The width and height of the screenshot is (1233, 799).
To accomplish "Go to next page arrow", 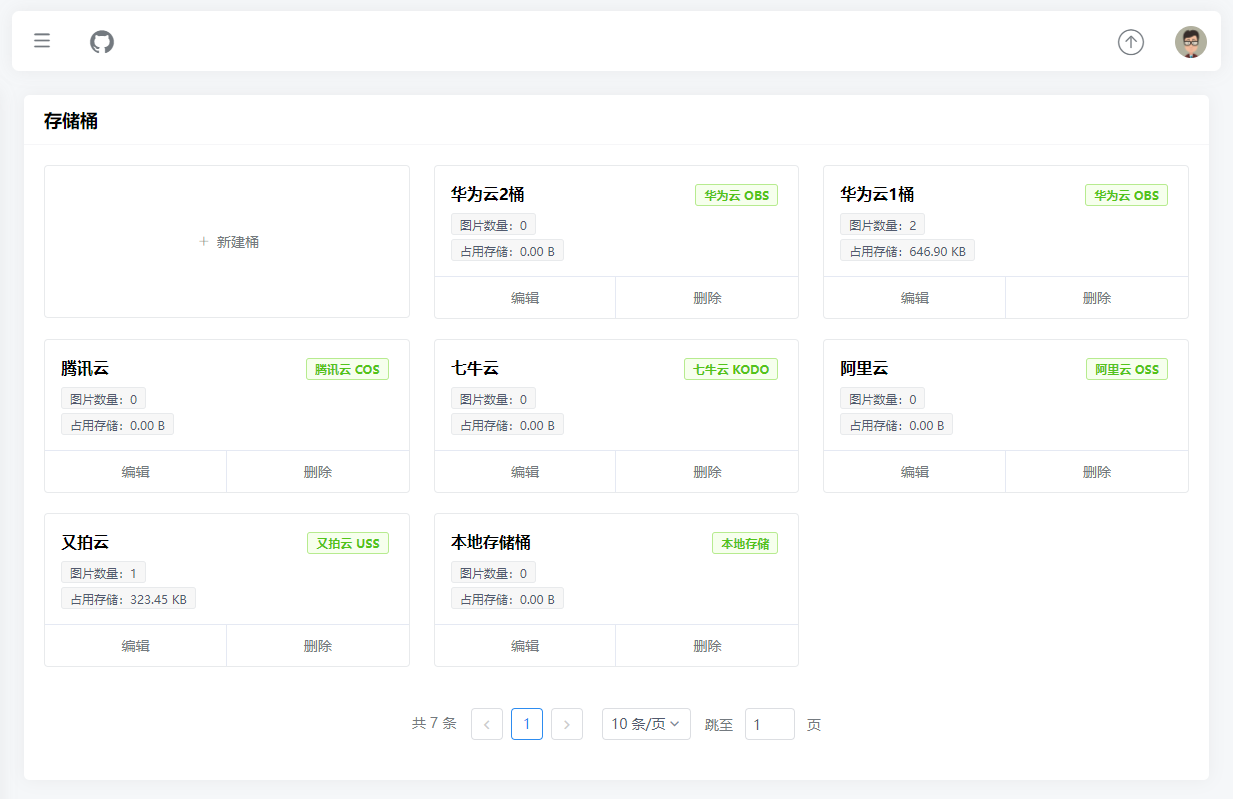I will click(567, 724).
